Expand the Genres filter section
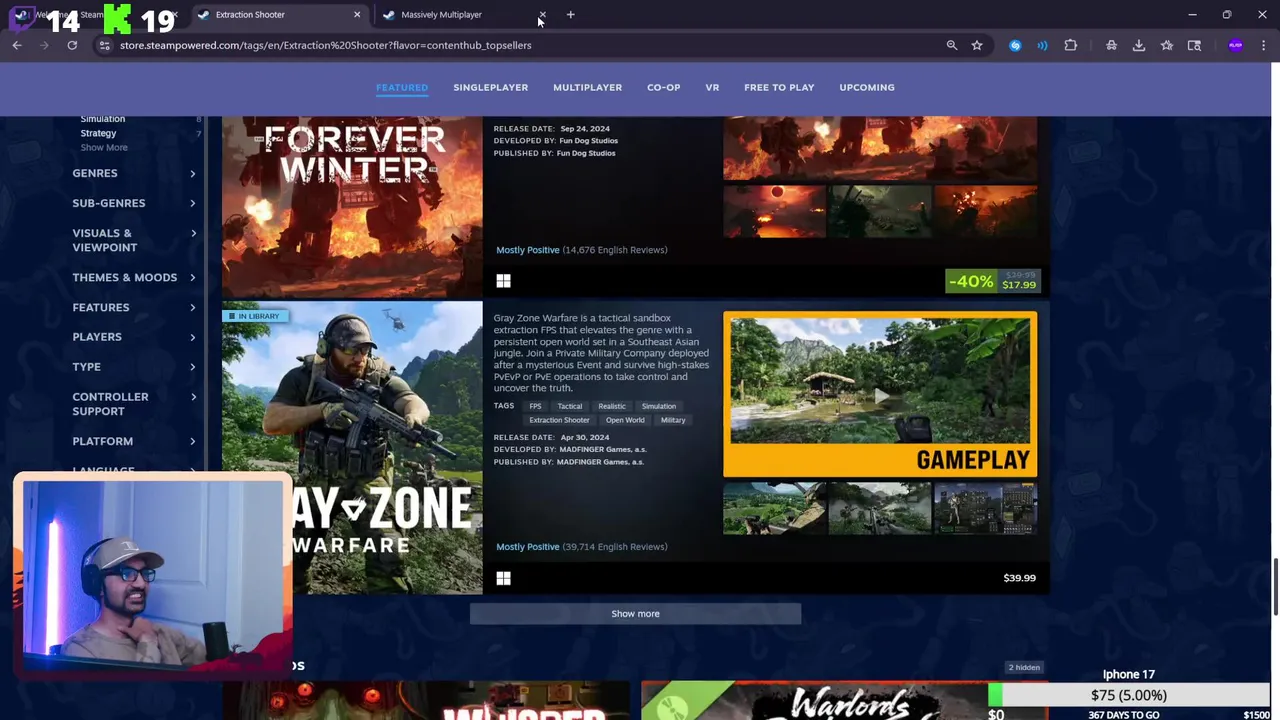The height and width of the screenshot is (720, 1280). [x=134, y=173]
